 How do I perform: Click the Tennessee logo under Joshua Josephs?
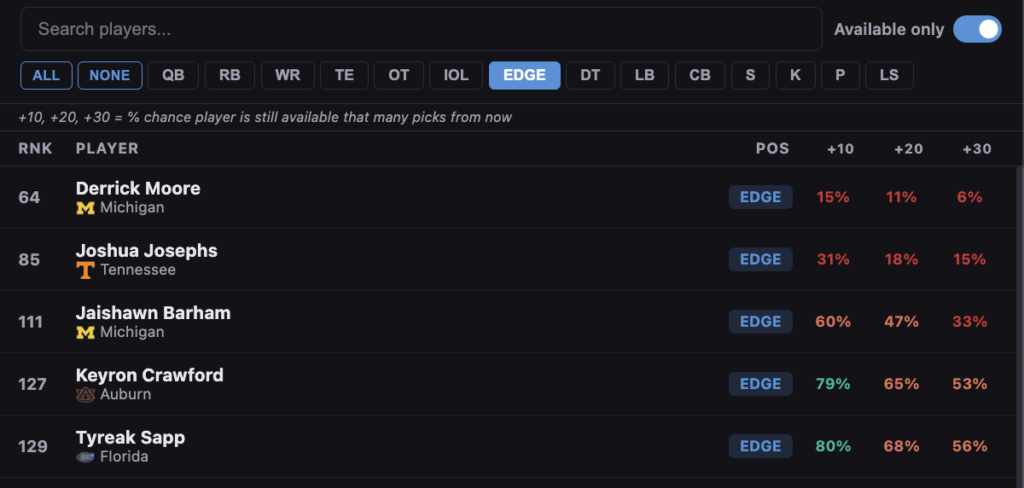pos(85,270)
